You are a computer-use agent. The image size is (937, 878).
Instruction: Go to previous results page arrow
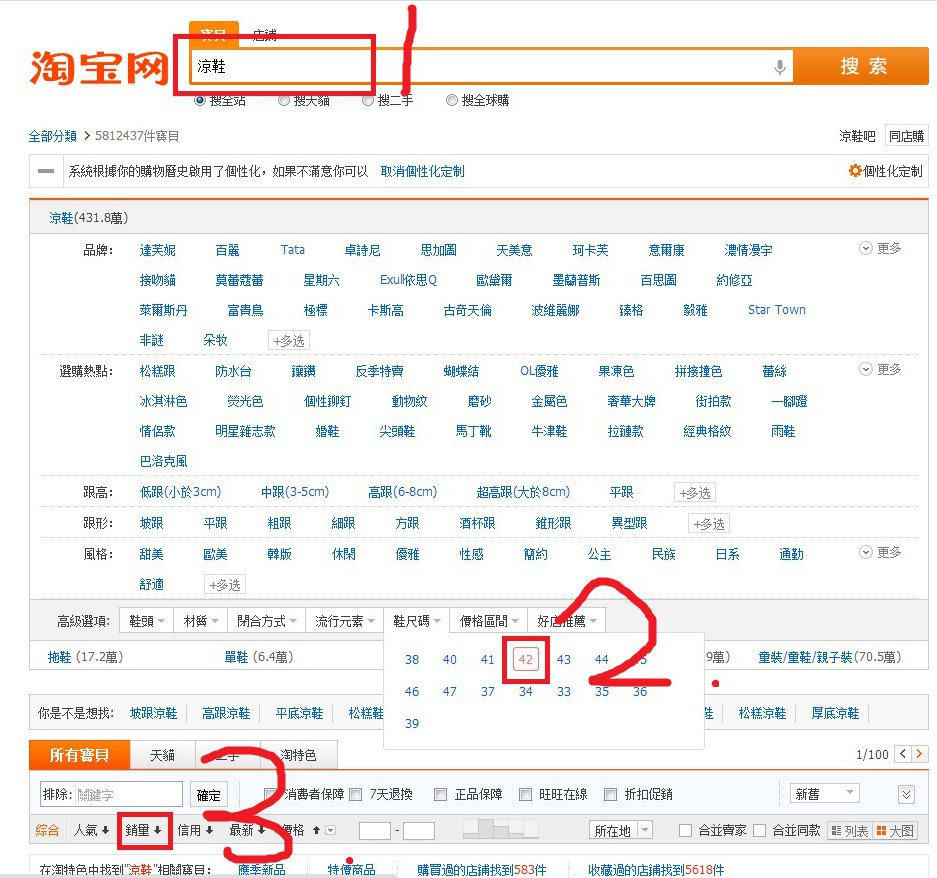click(903, 754)
